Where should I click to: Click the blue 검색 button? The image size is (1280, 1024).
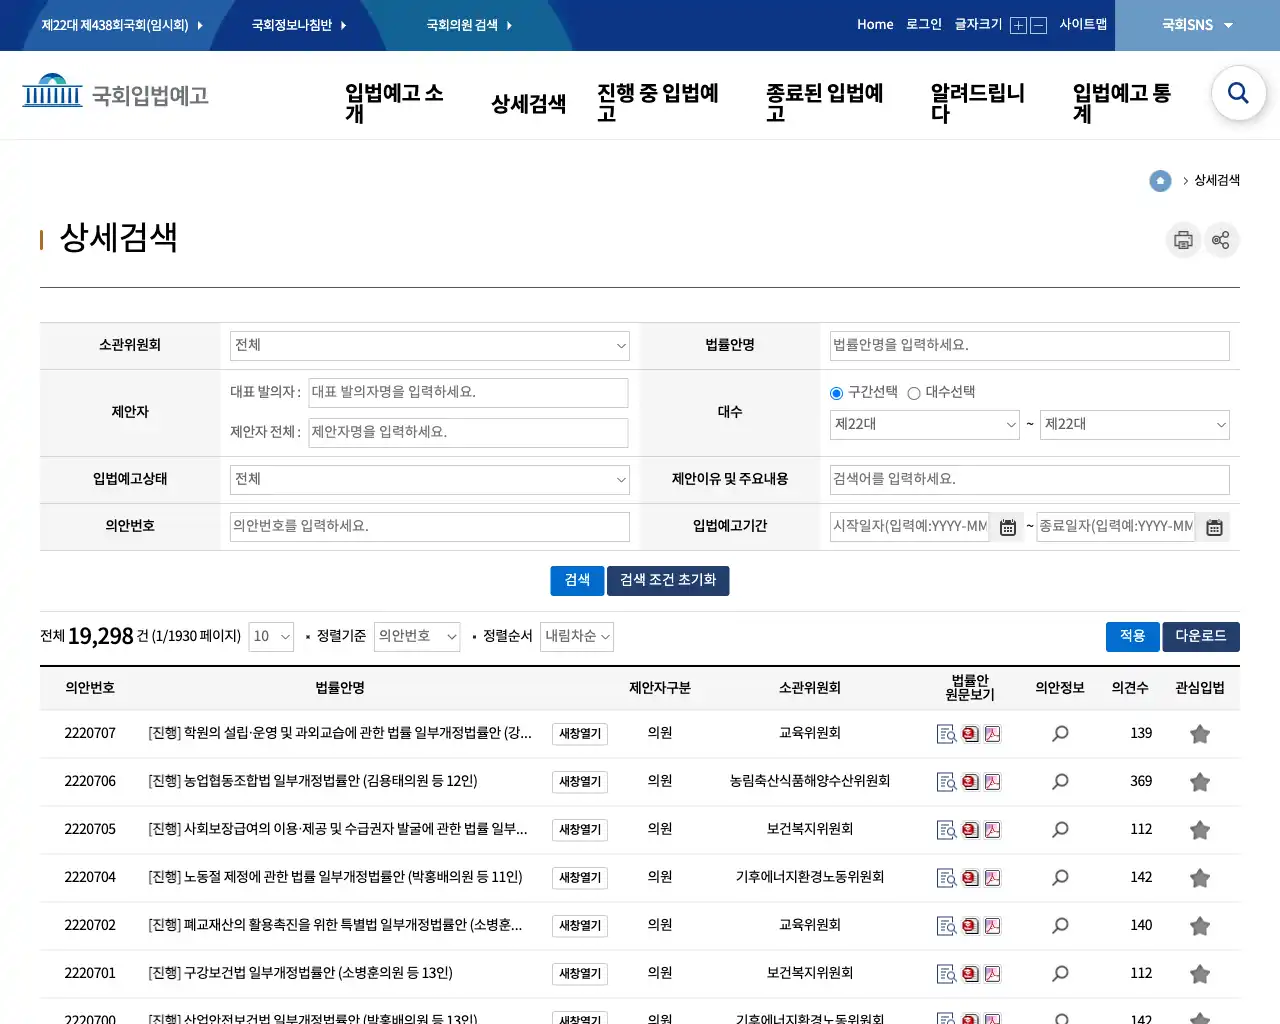tap(577, 581)
